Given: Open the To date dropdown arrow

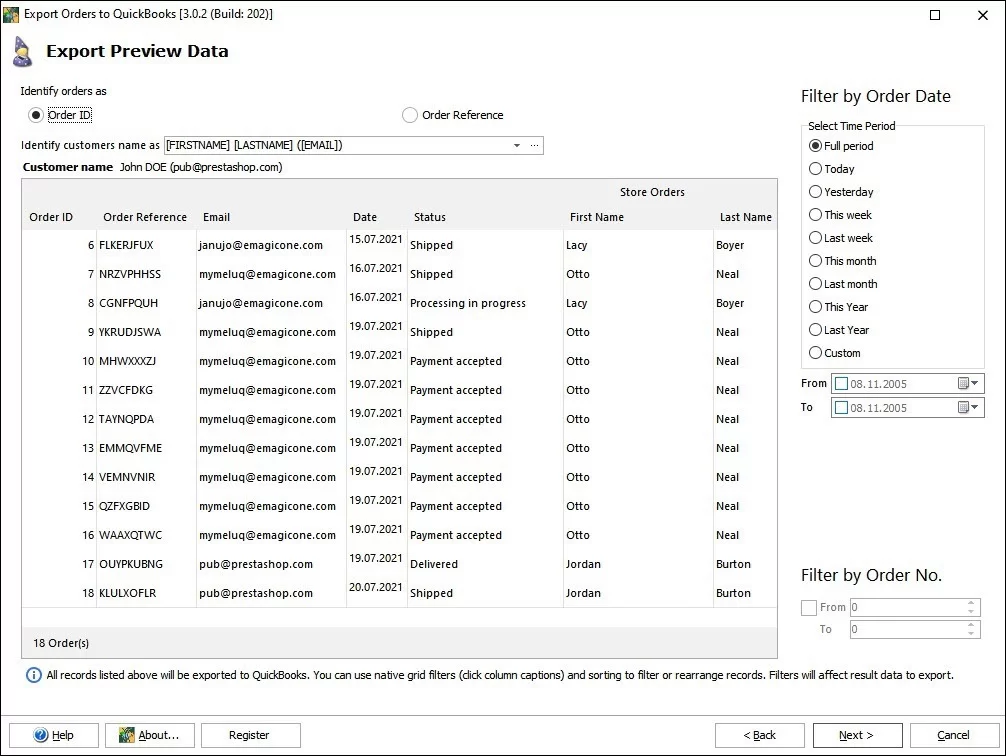Looking at the screenshot, I should pyautogui.click(x=972, y=407).
